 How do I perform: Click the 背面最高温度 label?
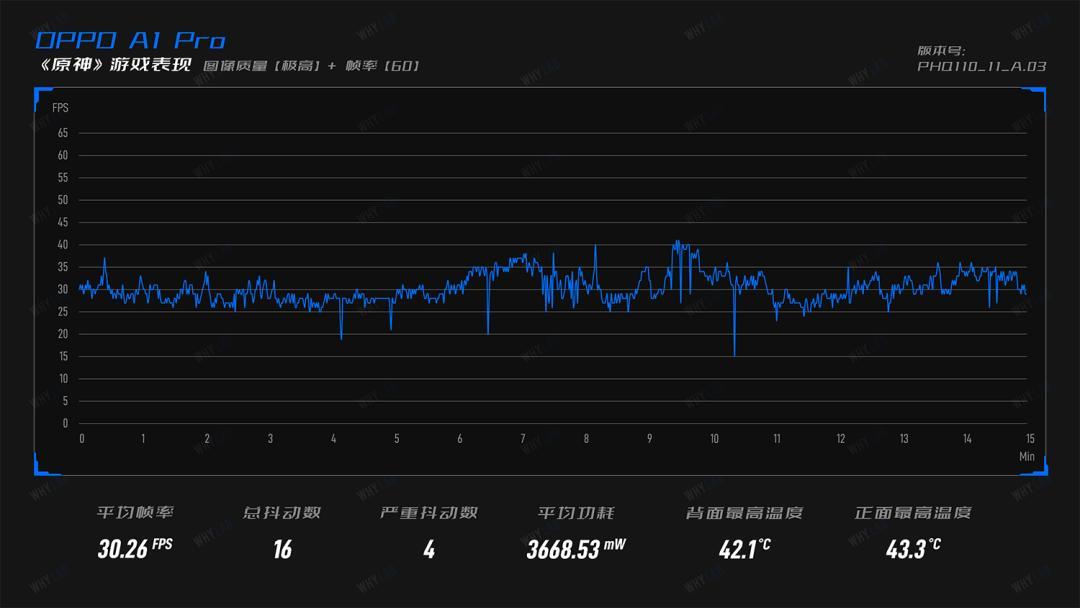744,512
